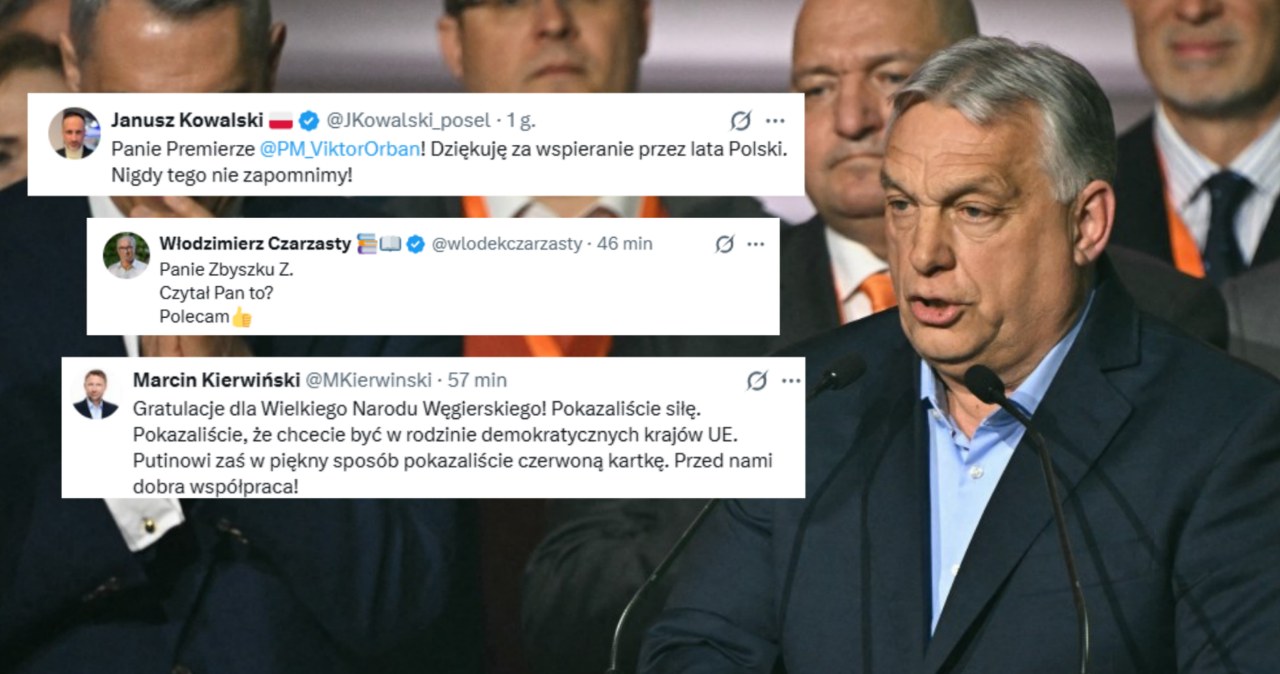Click the Grok icon on Kierwiński's tweet

757,380
